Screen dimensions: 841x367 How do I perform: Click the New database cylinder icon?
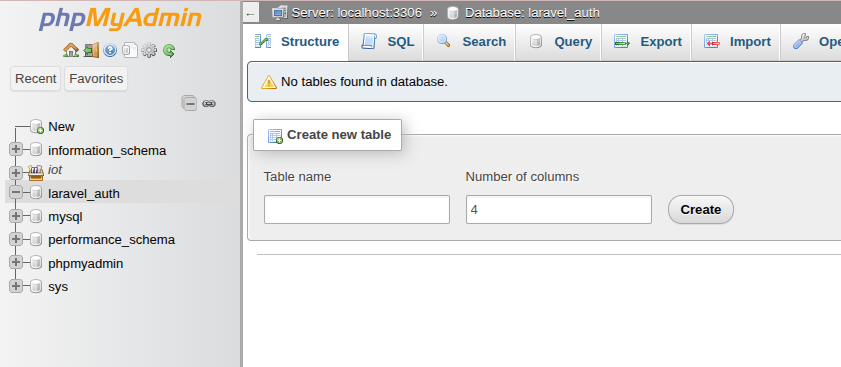(x=36, y=127)
